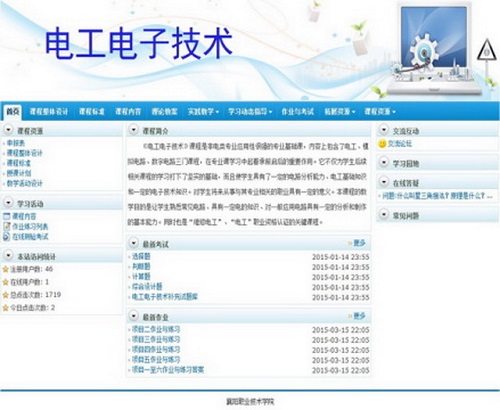The height and width of the screenshot is (410, 500).
Task: Click the smiley icon beside 交流论坛
Action: (x=382, y=144)
